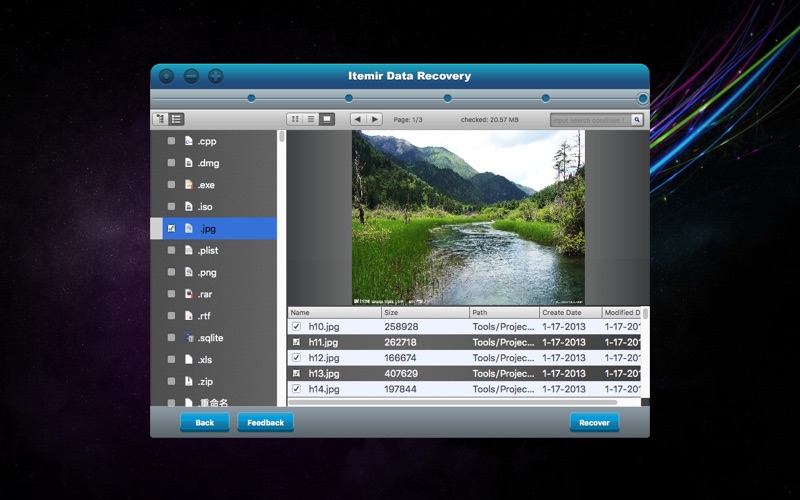Click the fourth progress step dot
Image resolution: width=800 pixels, height=500 pixels.
coord(546,98)
